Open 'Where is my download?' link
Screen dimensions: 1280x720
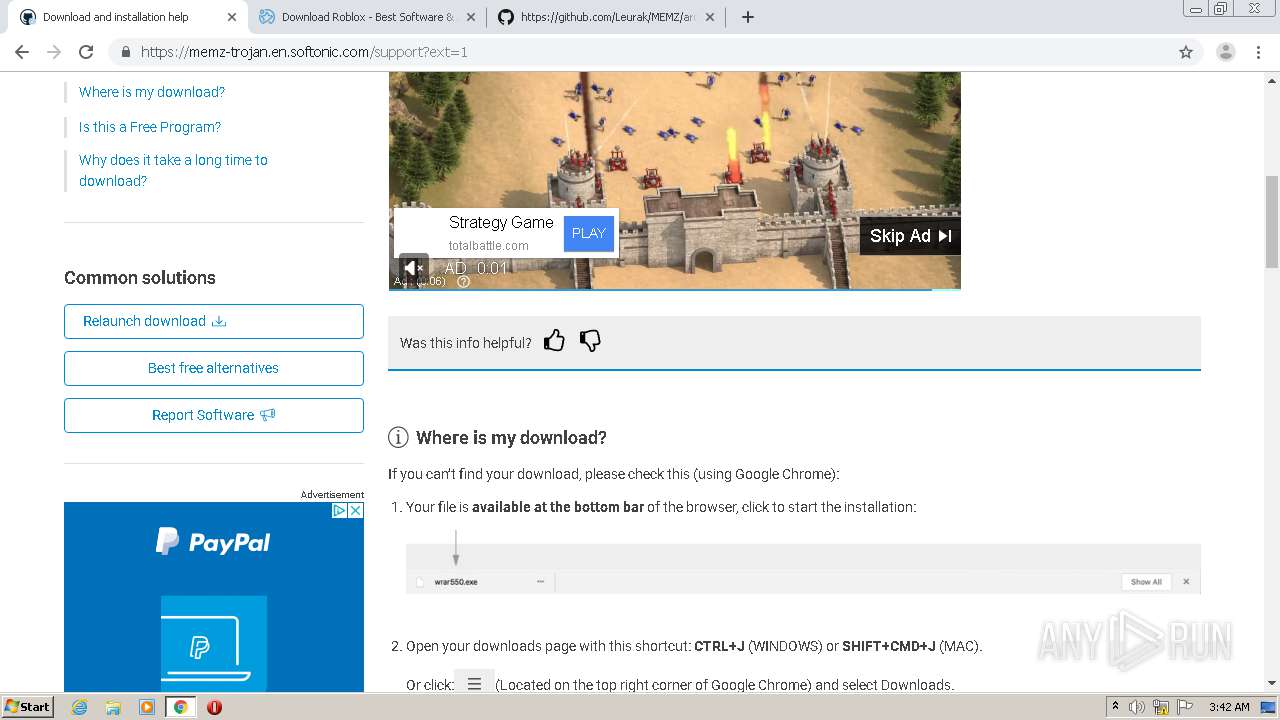click(x=152, y=92)
